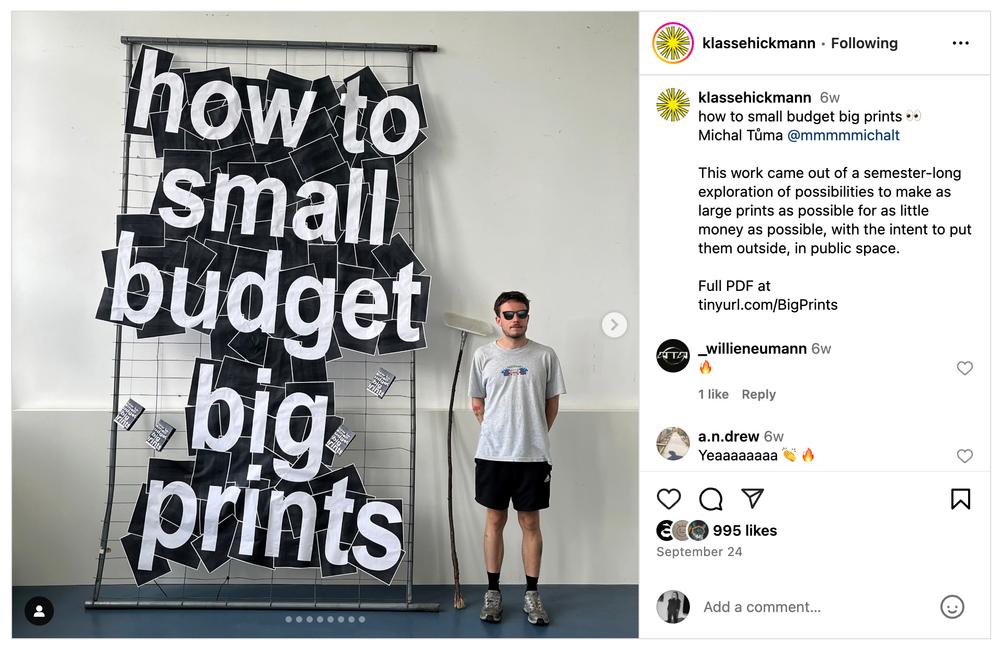View the 995 likes list
This screenshot has height=654, width=1000.
(744, 531)
